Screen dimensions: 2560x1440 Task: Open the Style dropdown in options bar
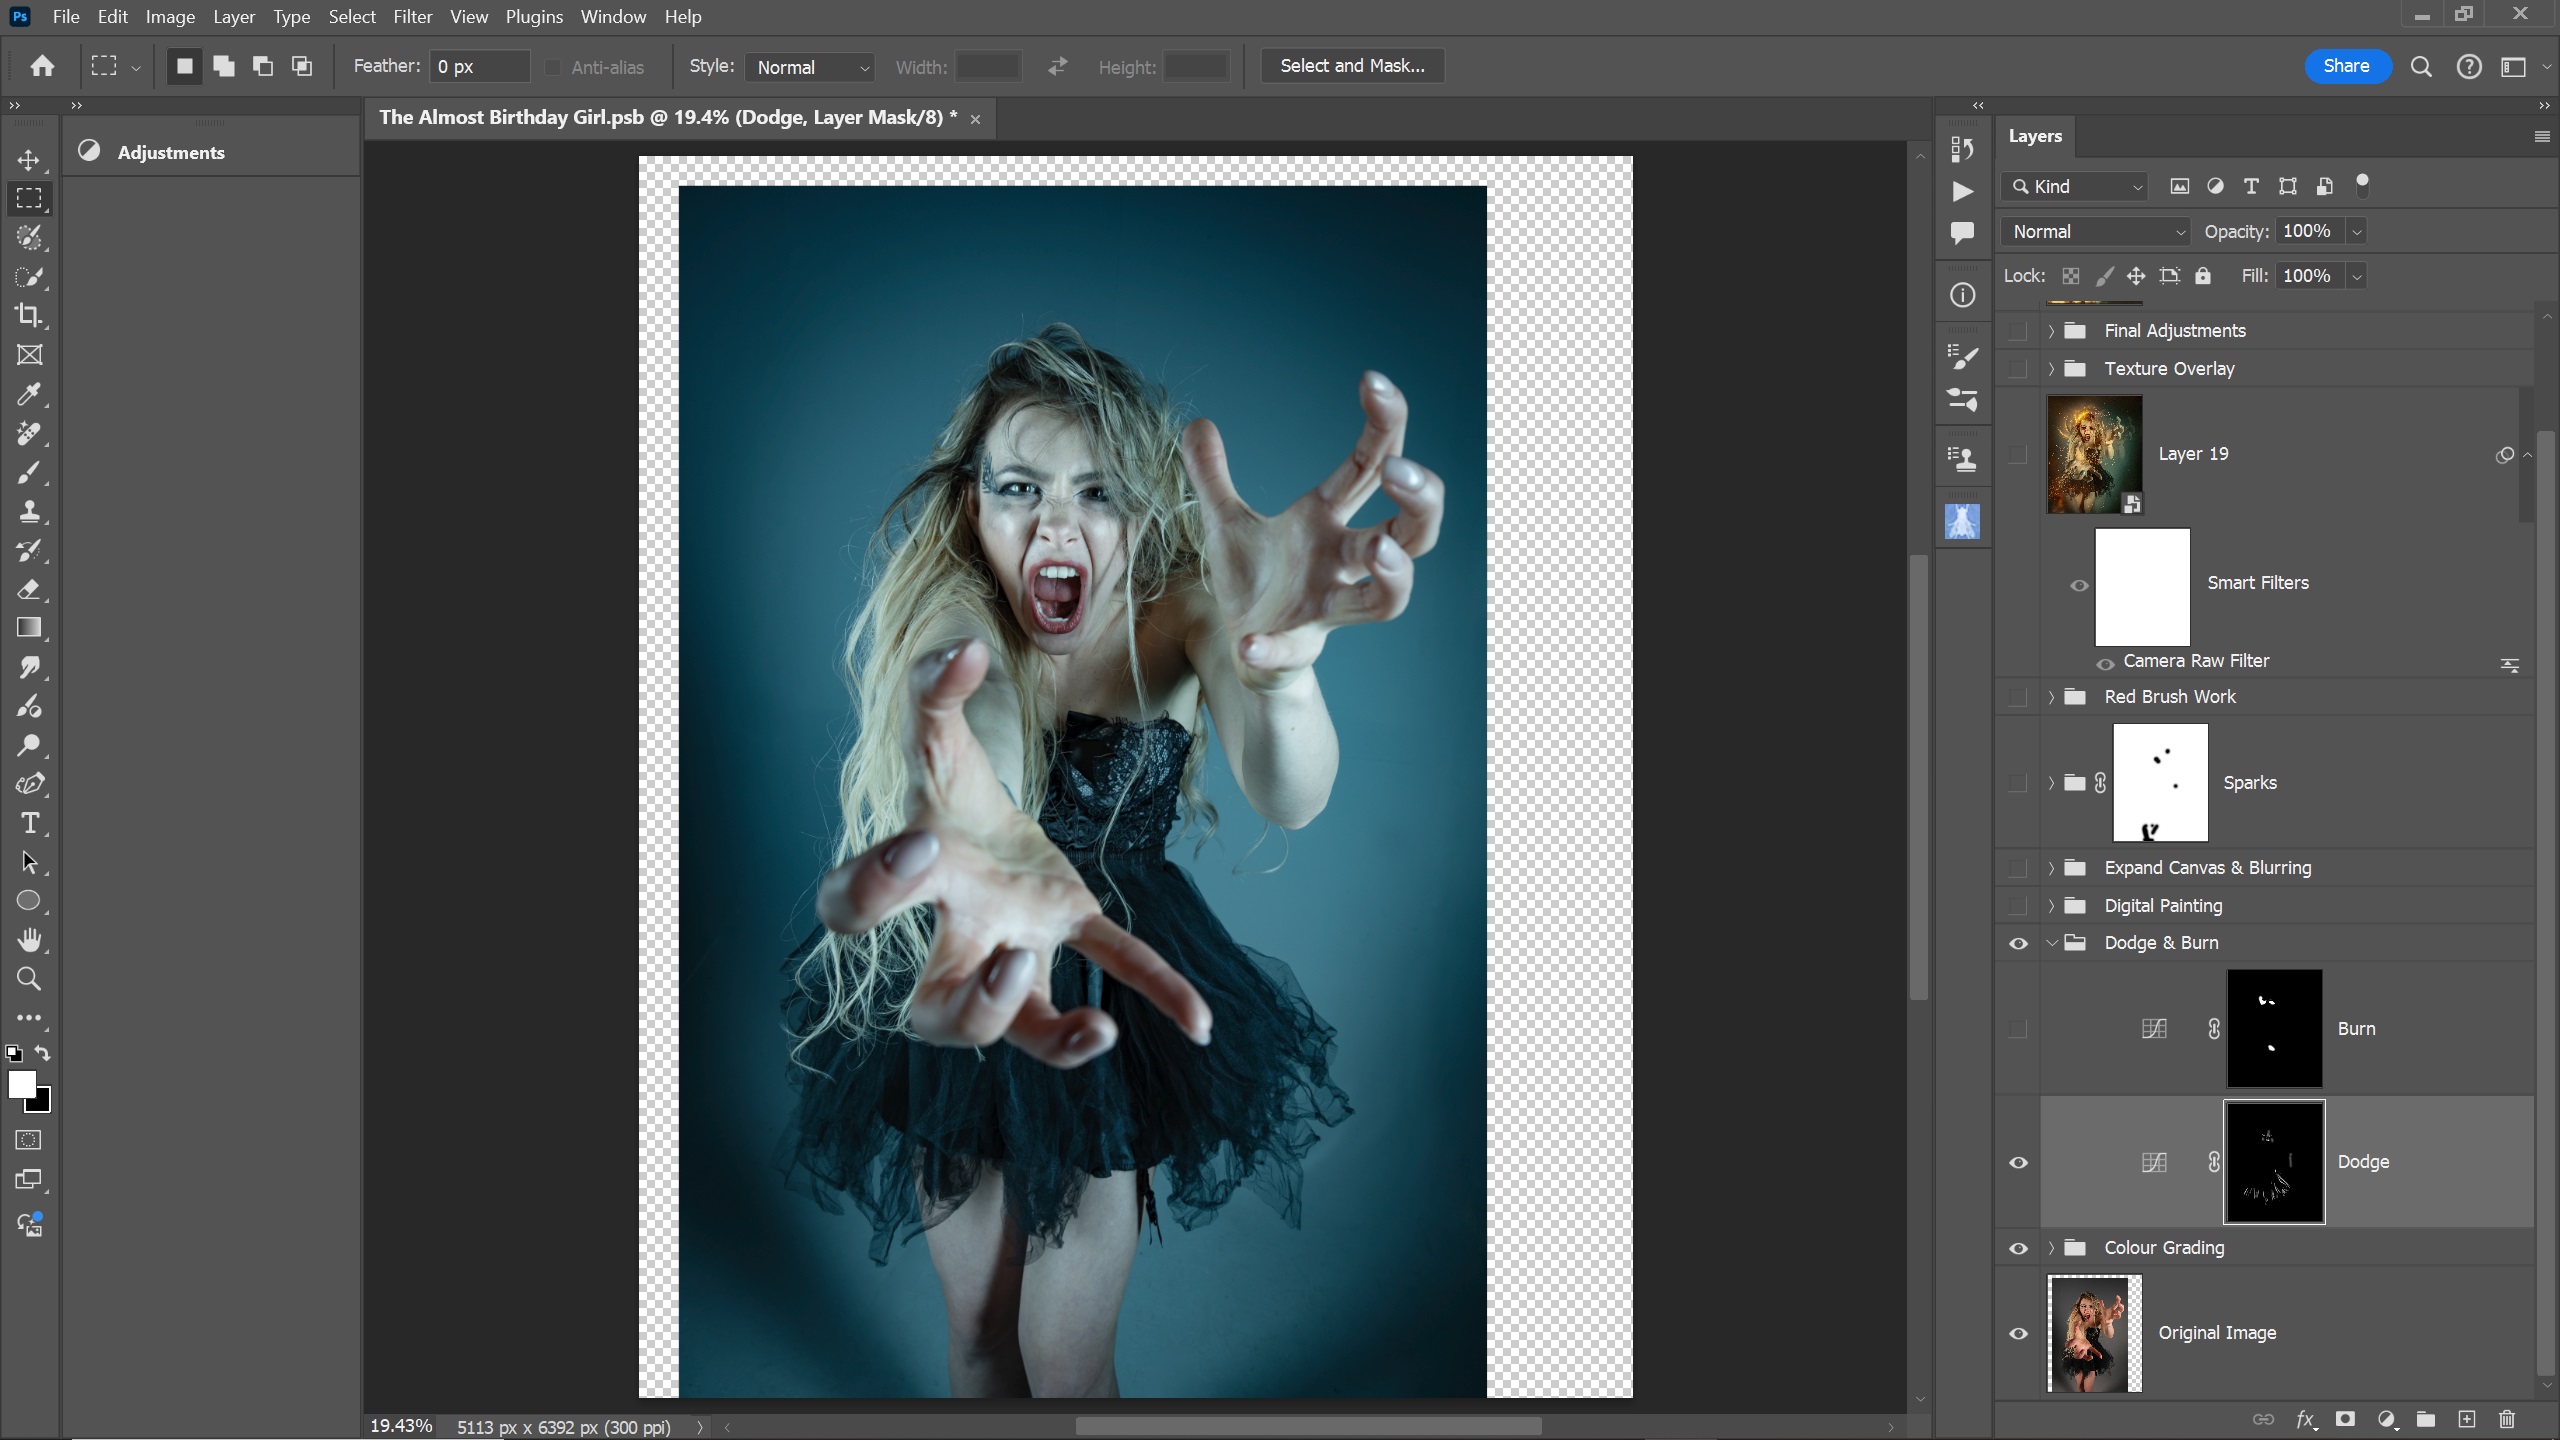pos(810,67)
